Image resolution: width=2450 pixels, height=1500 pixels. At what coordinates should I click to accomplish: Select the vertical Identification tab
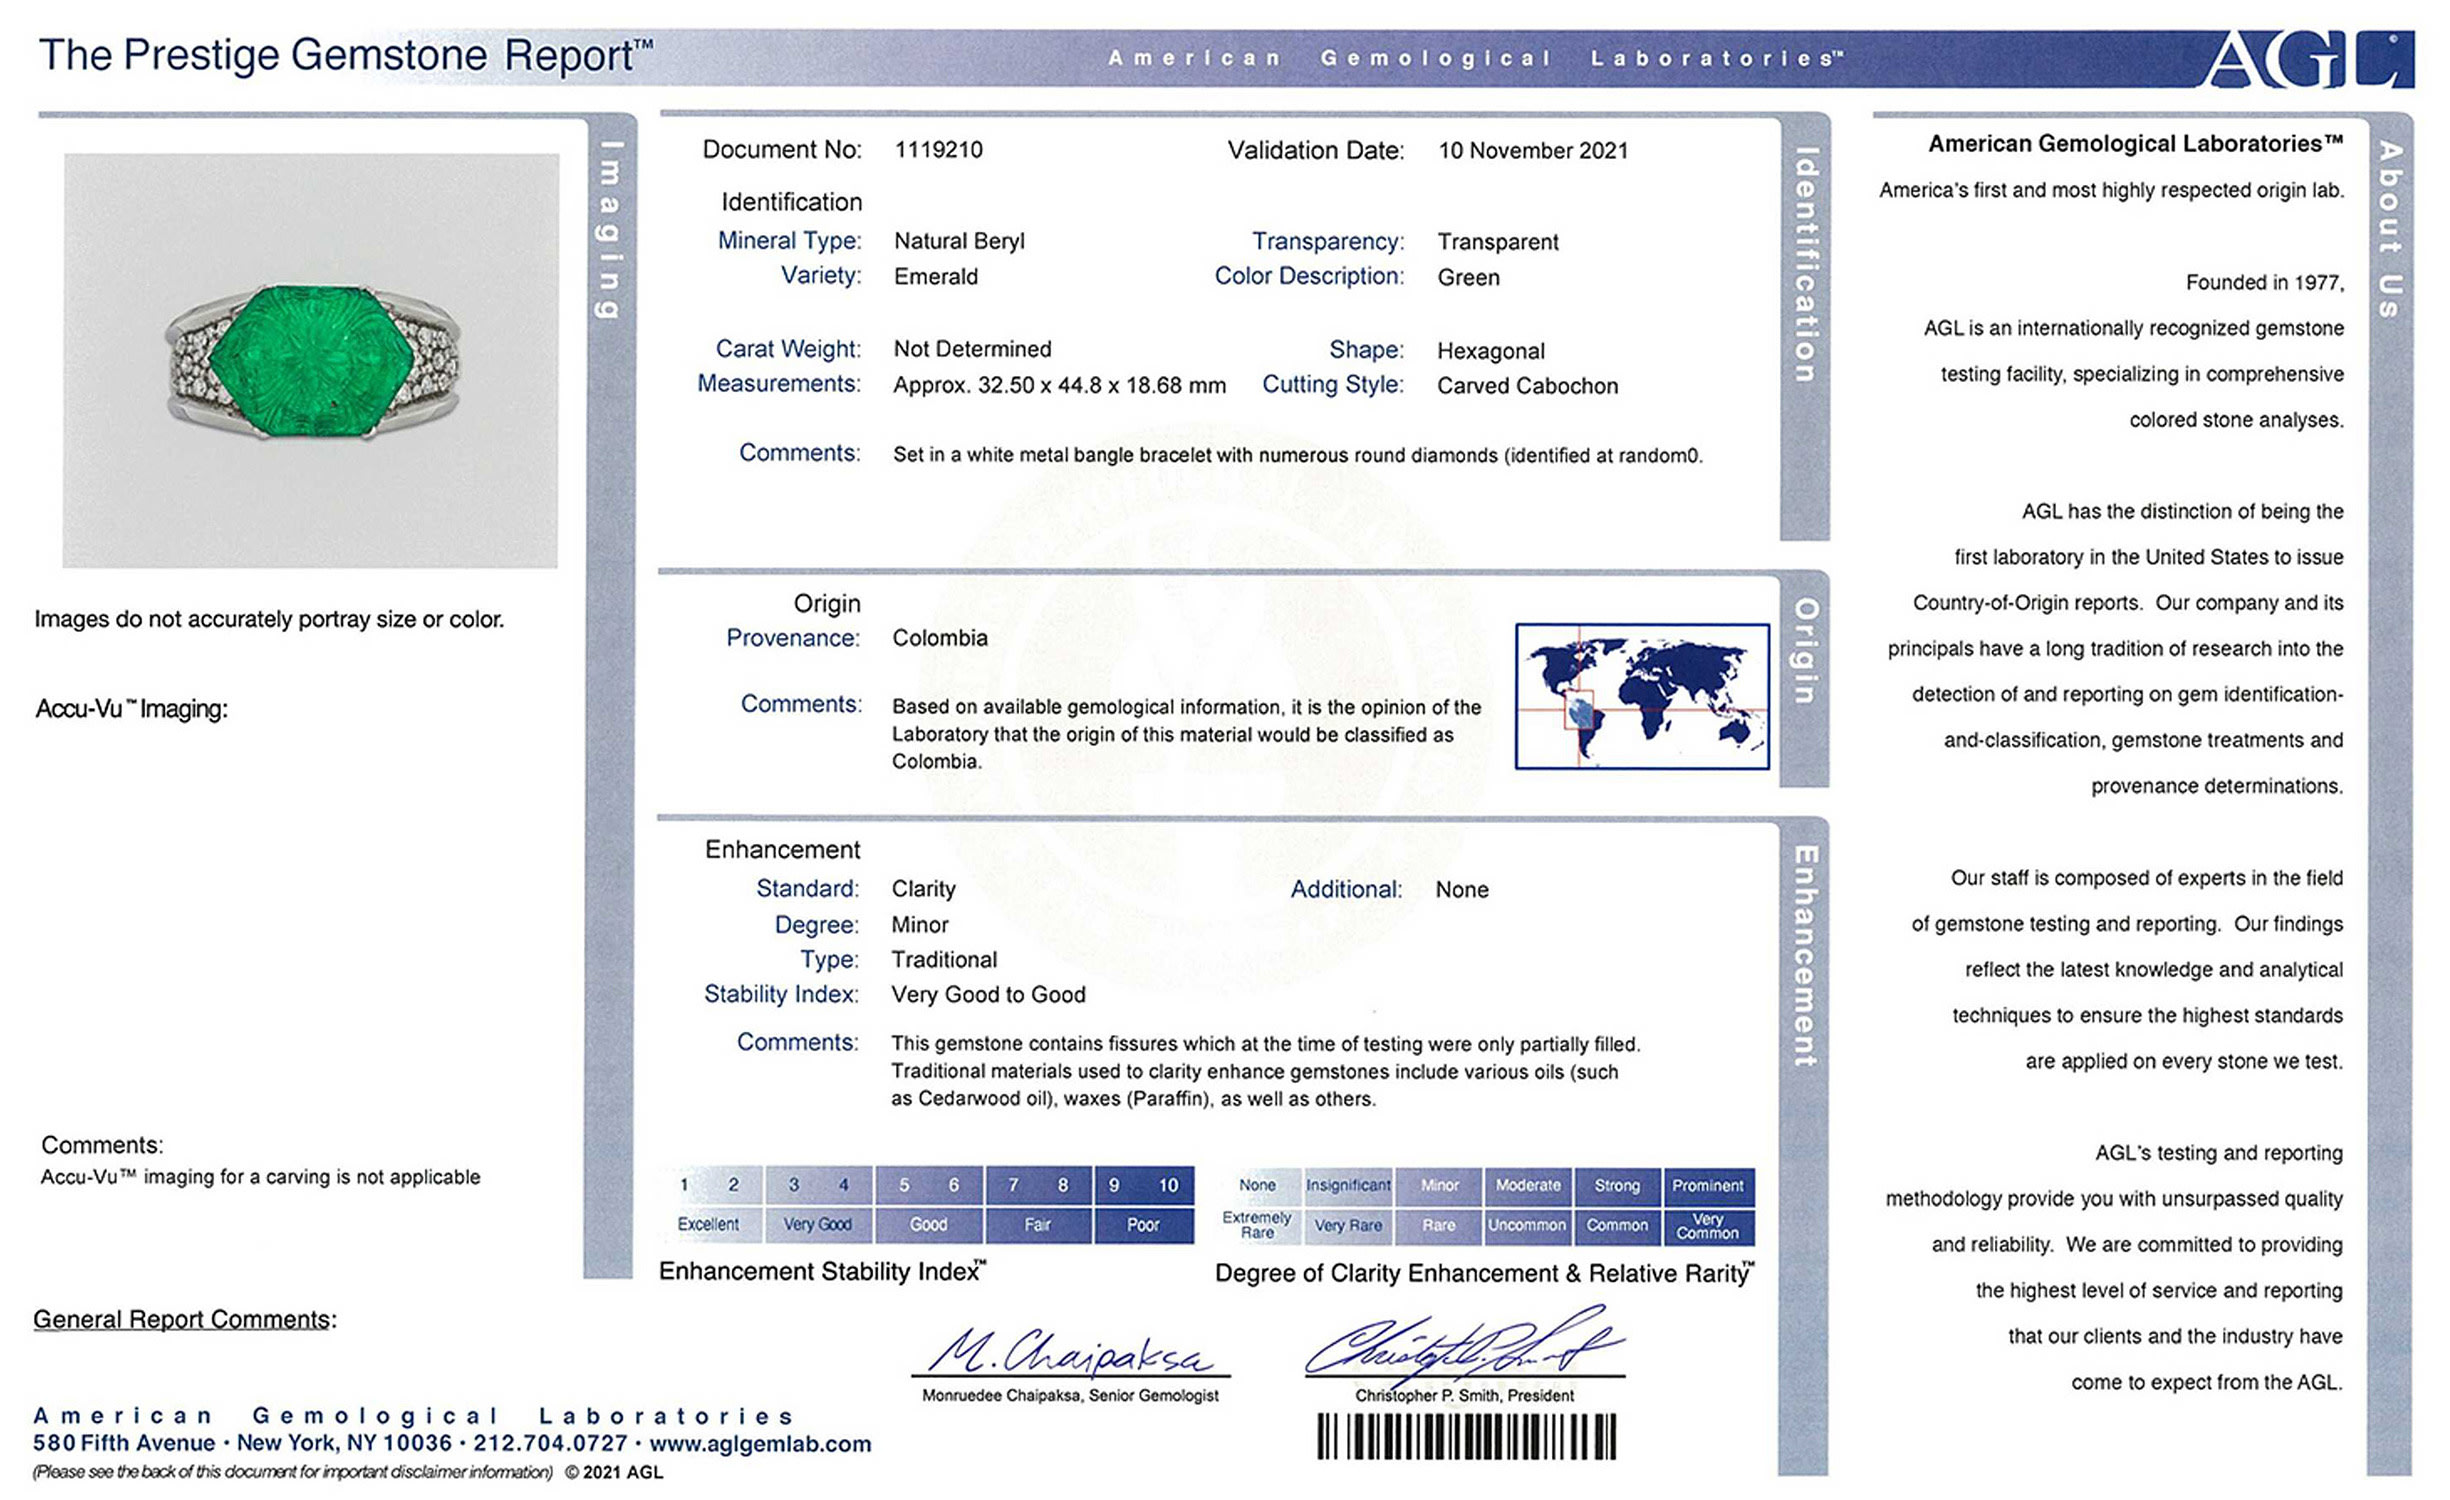(1805, 265)
